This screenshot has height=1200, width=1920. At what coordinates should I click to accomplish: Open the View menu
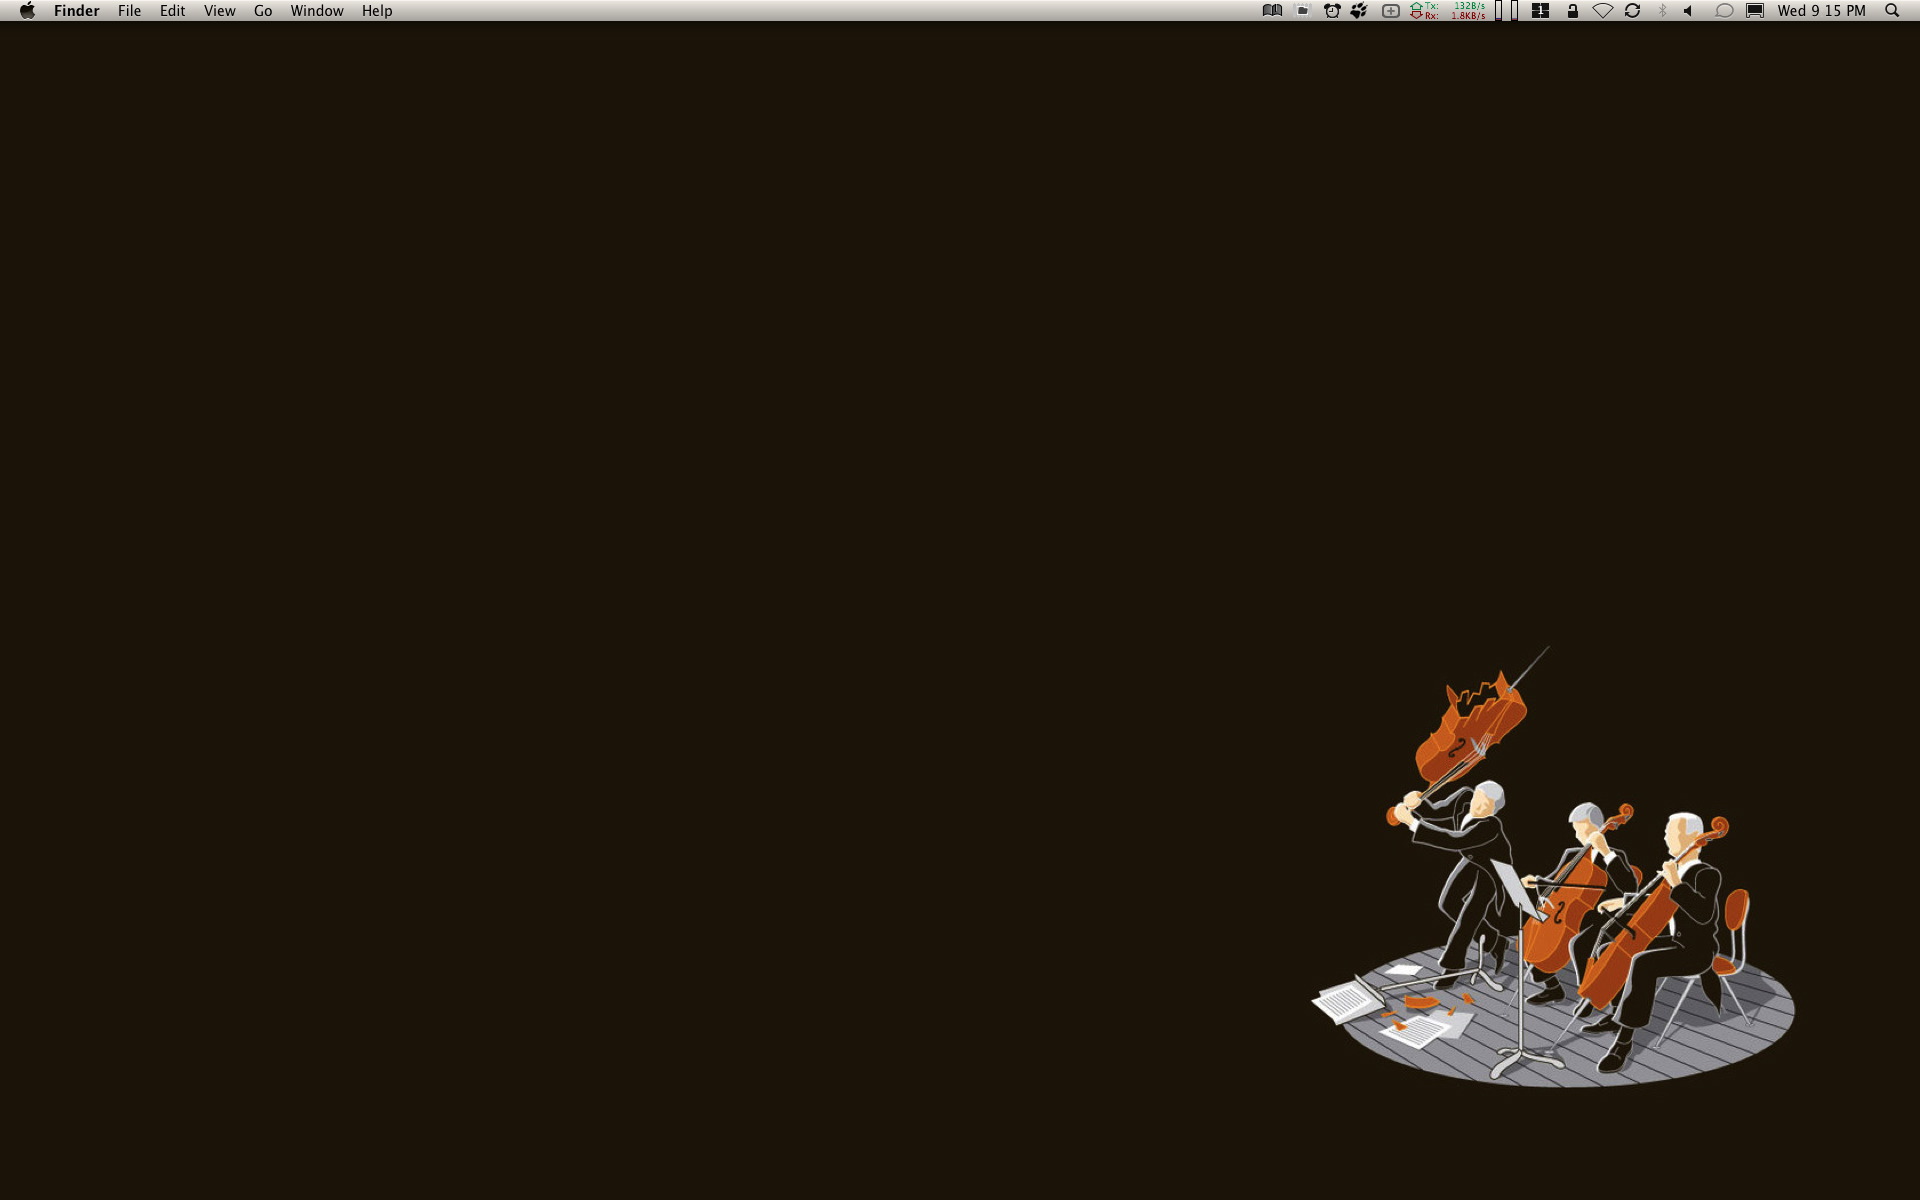point(219,11)
